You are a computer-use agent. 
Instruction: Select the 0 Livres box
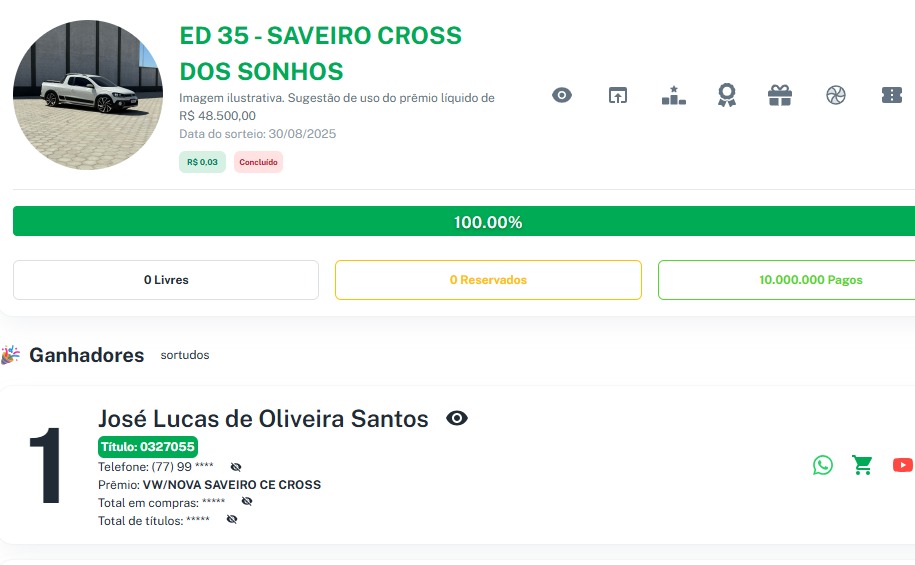pos(166,280)
